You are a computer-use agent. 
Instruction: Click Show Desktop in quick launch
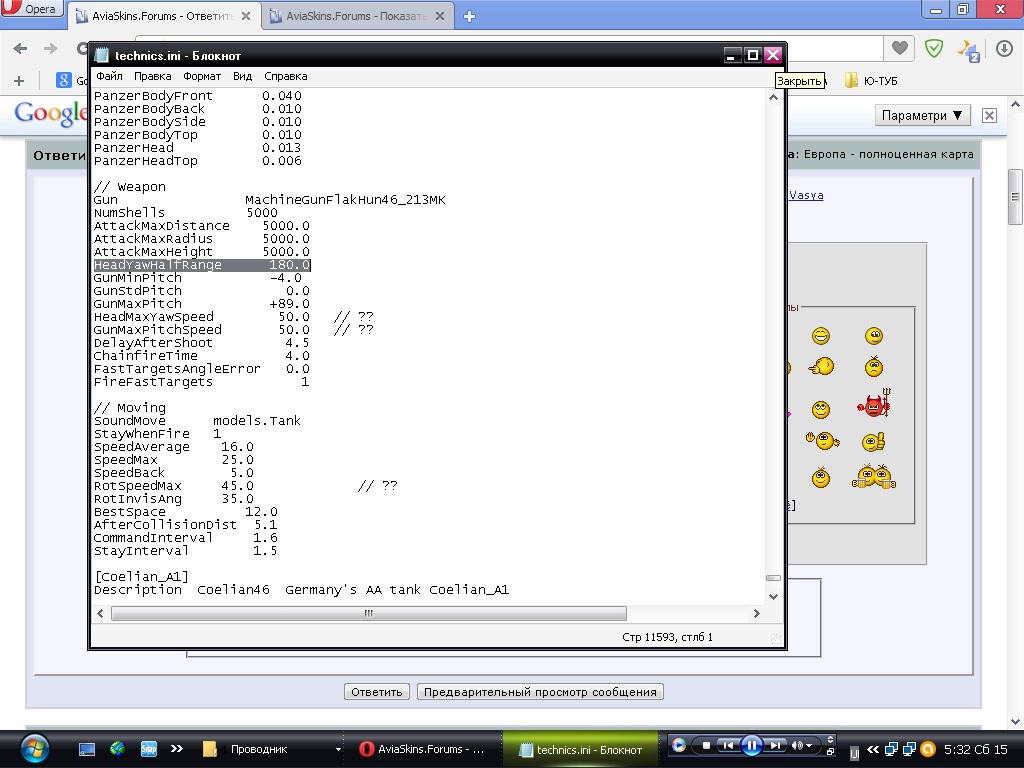pyautogui.click(x=87, y=749)
